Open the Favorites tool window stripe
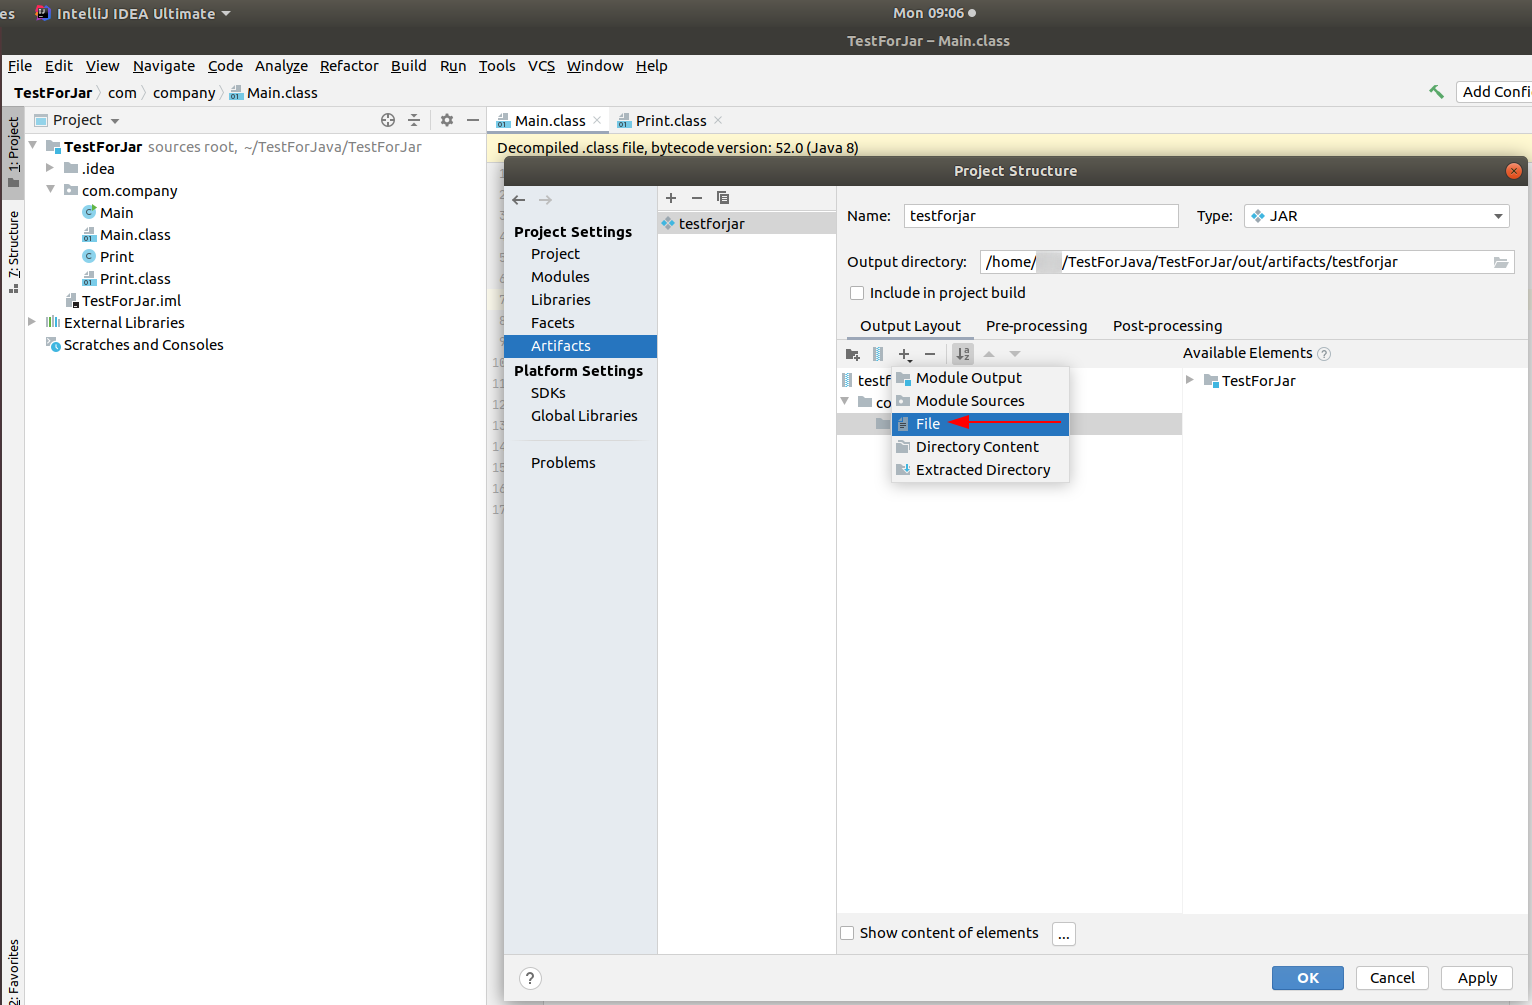 [14, 970]
